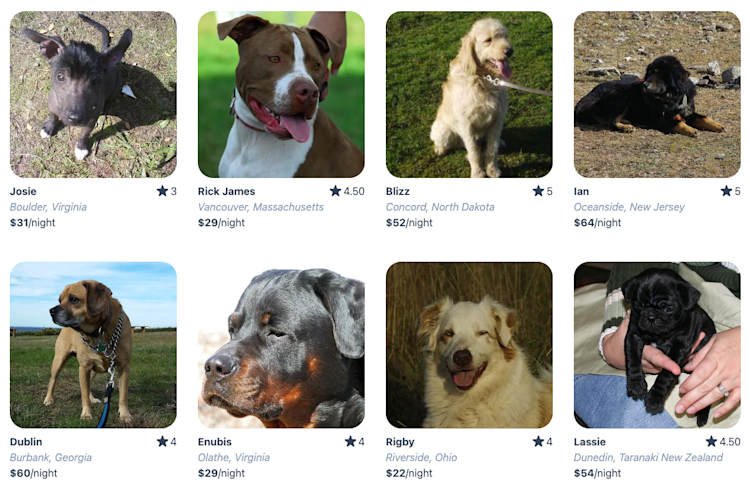Click the star icon beside Rick James' 4.50 rating
Image resolution: width=750 pixels, height=486 pixels.
[335, 191]
